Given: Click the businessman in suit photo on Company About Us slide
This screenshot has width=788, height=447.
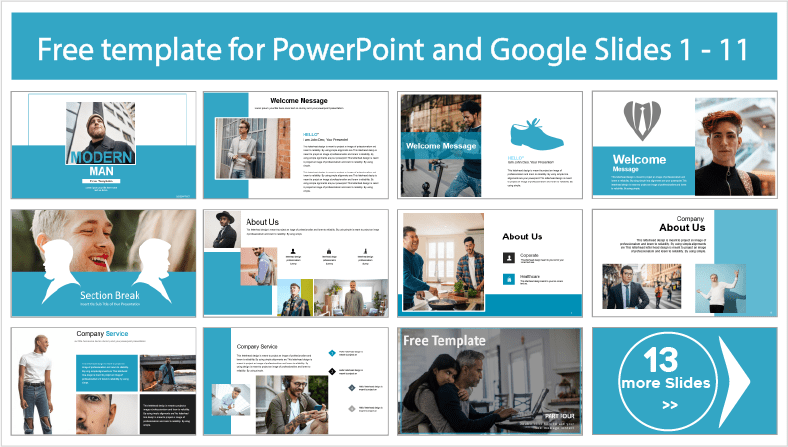Looking at the screenshot, I should (x=642, y=287).
